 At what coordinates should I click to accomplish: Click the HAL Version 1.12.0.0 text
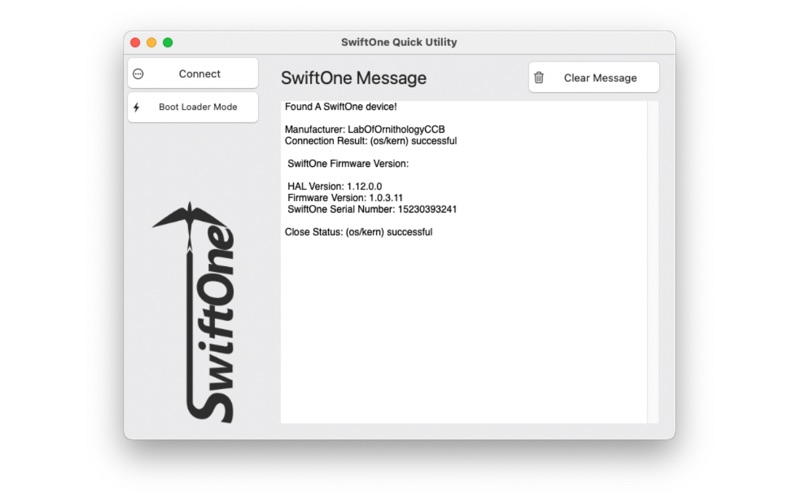coord(334,187)
